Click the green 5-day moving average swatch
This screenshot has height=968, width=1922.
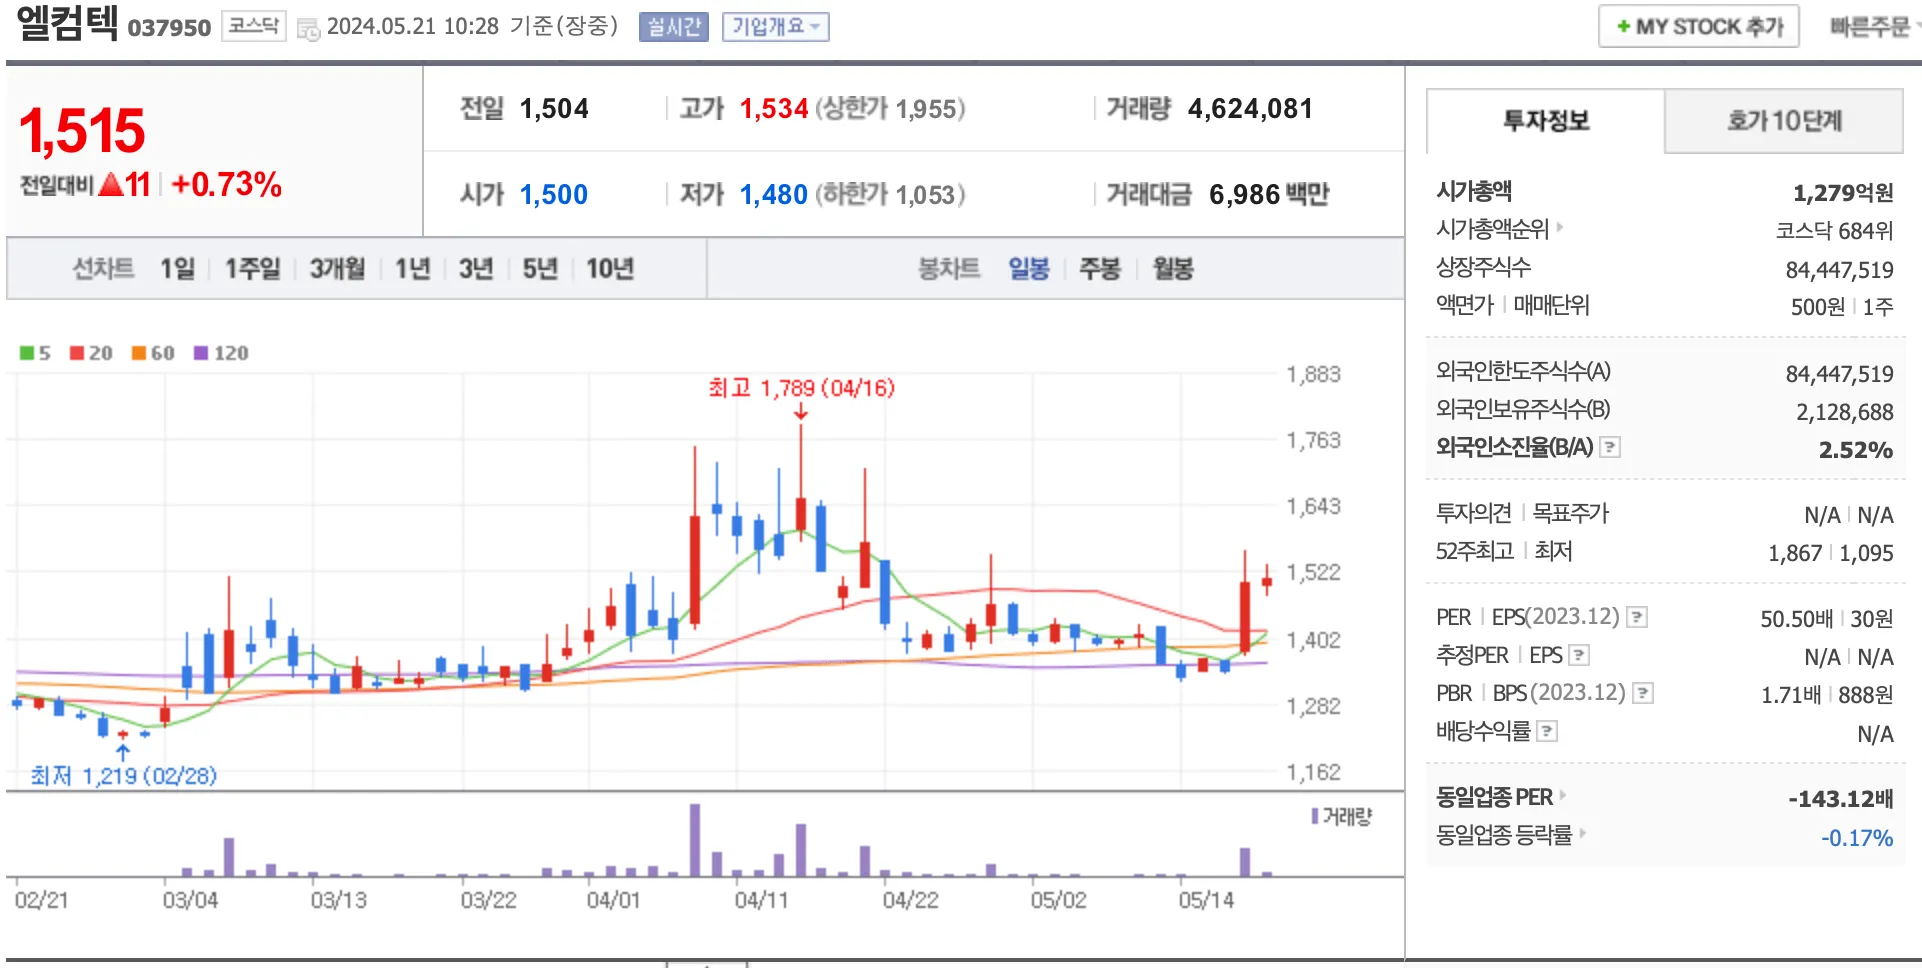[27, 353]
